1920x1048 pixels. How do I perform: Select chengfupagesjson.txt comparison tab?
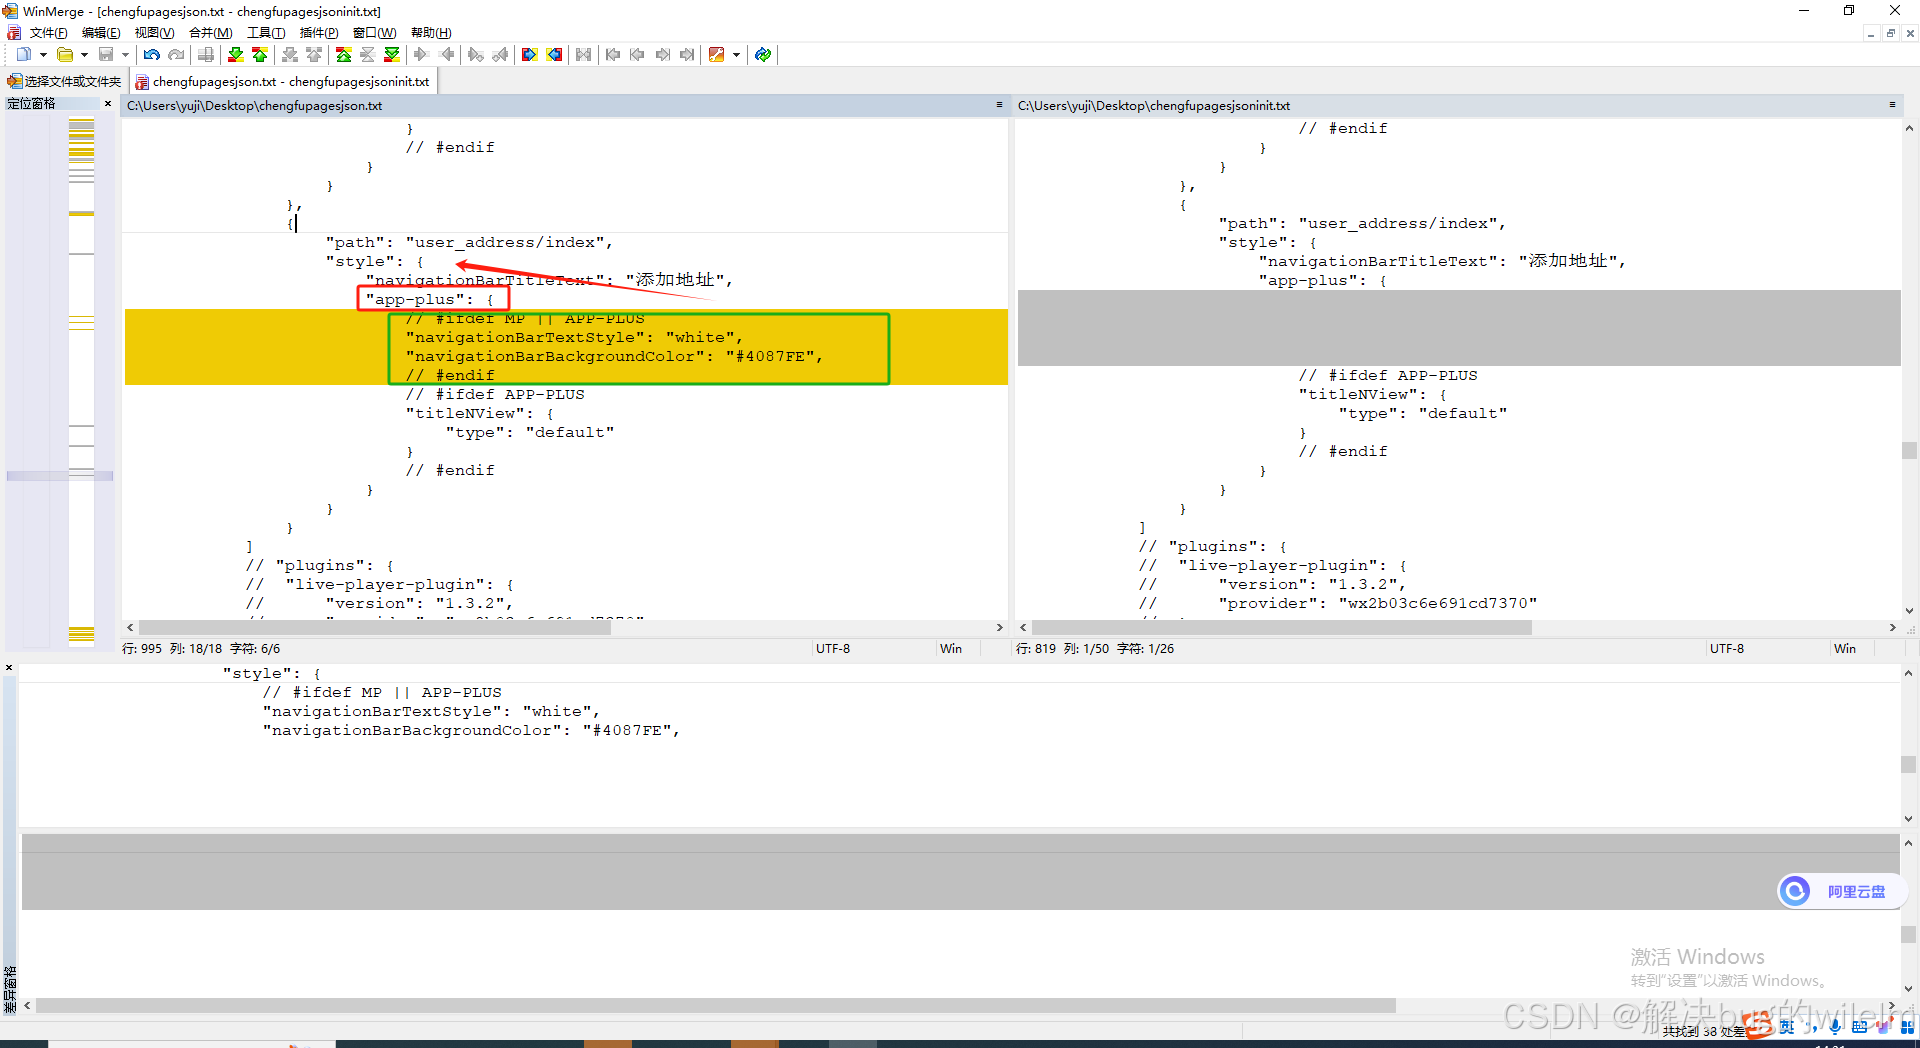[x=282, y=82]
